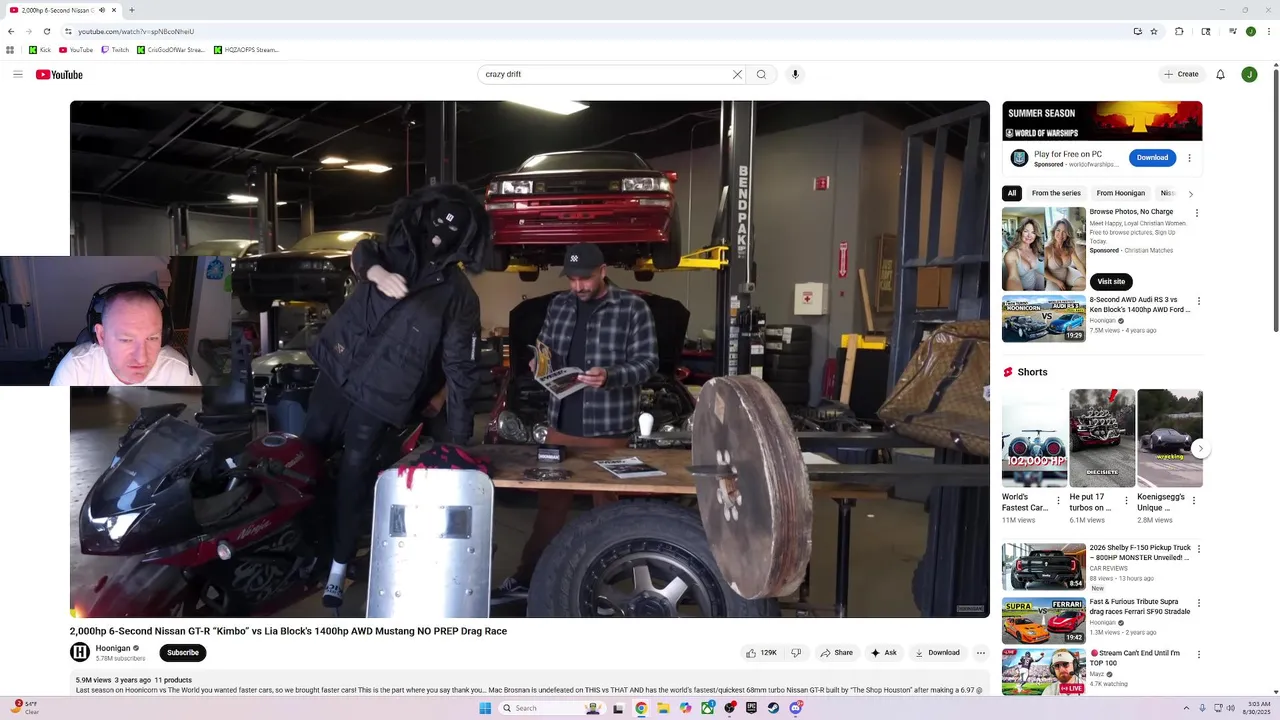Open the Chrome extensions puzzle menu
This screenshot has width=1280, height=720.
[1179, 31]
